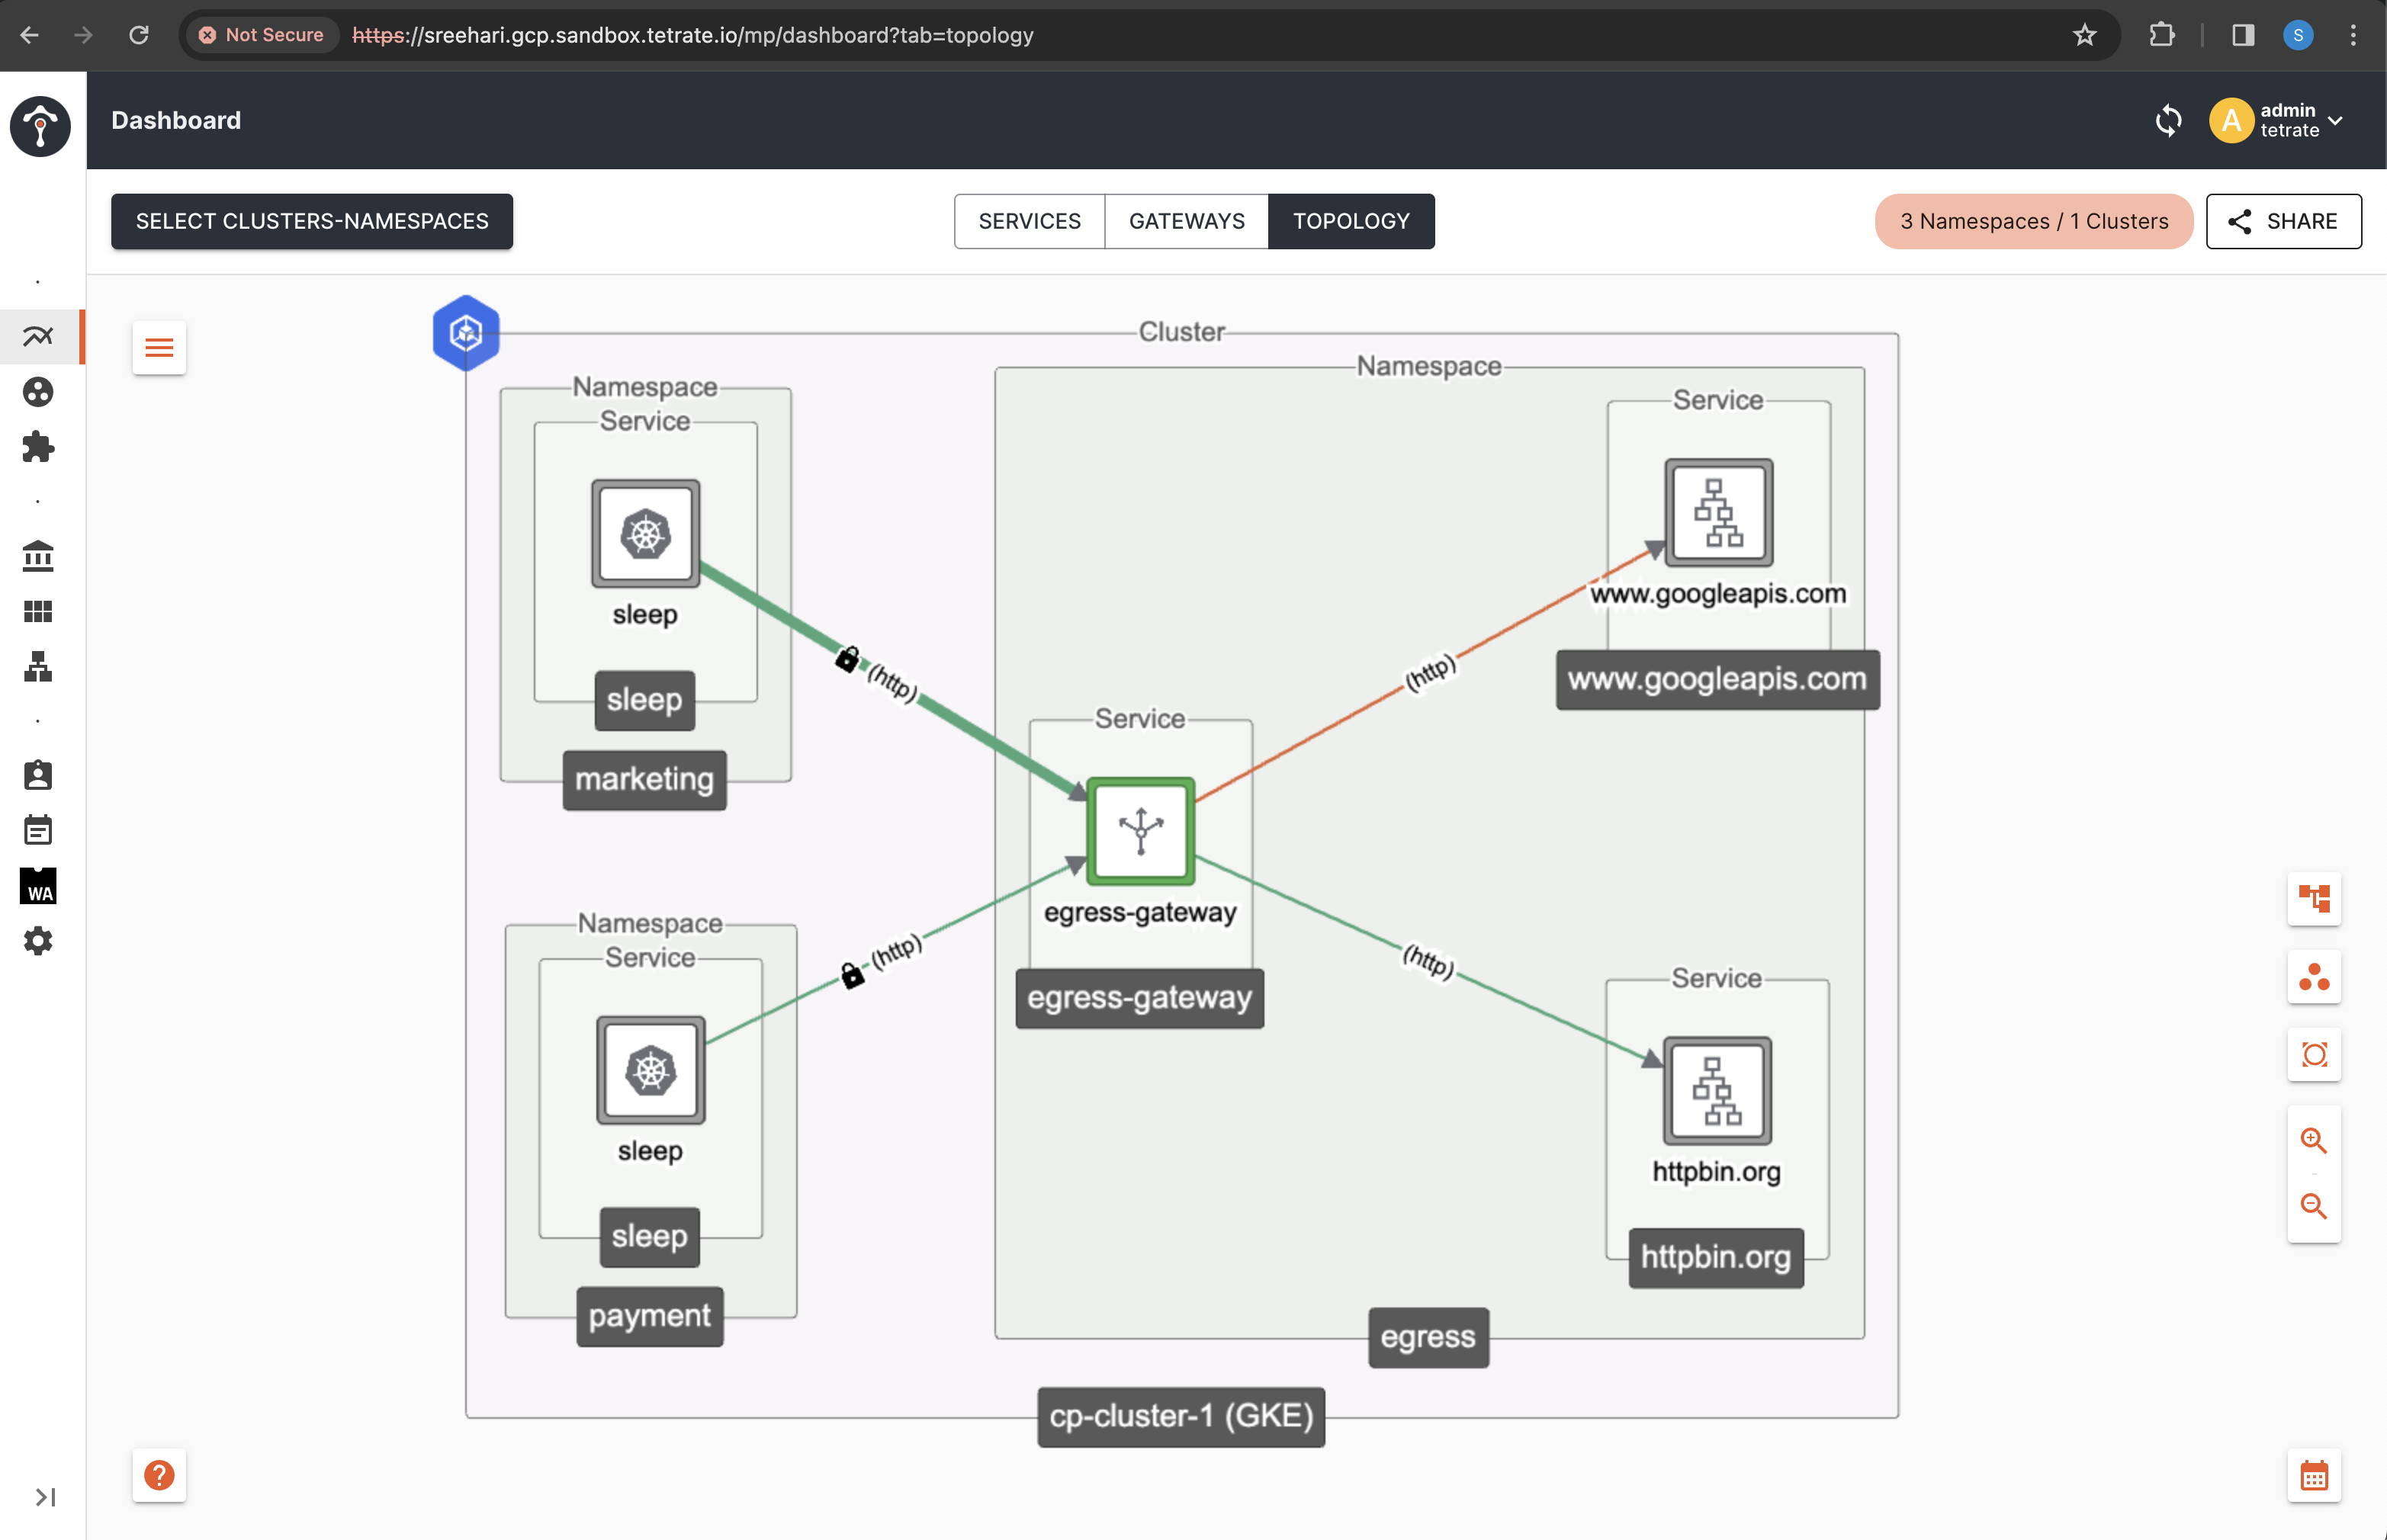
Task: Select the marketing sleep service node
Action: [x=645, y=533]
